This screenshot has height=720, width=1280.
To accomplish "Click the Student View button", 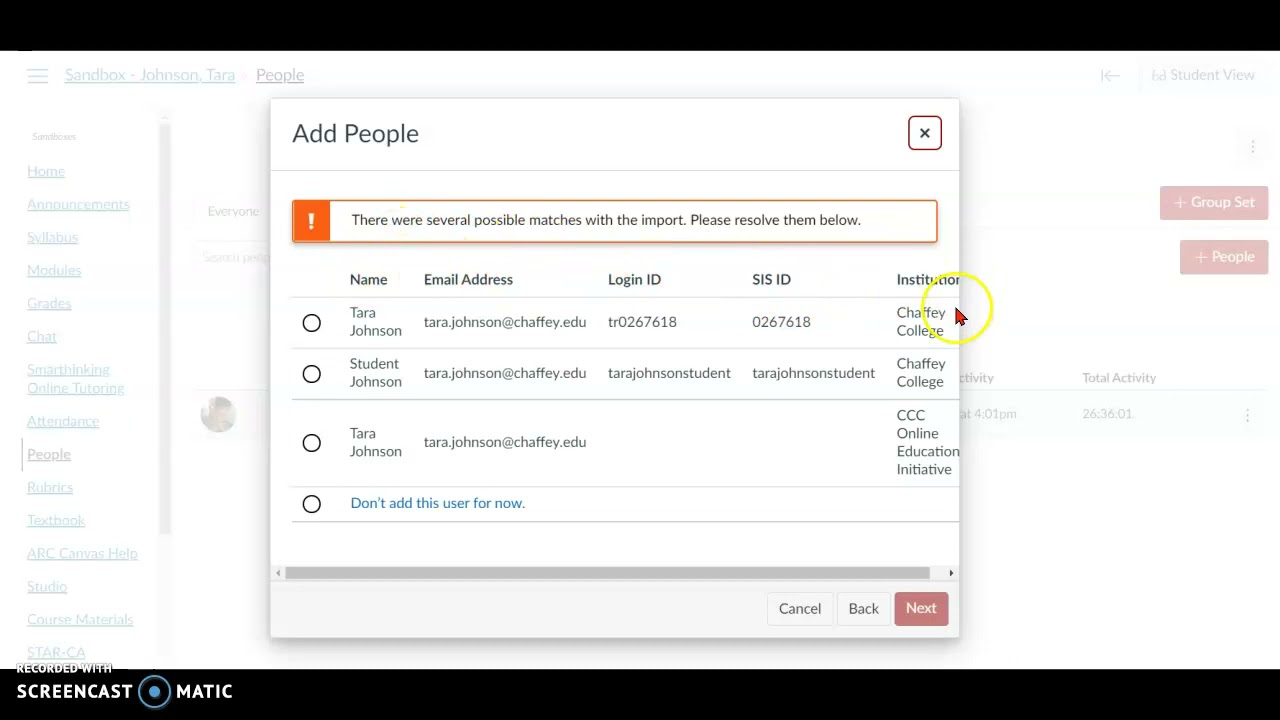I will [x=1203, y=75].
